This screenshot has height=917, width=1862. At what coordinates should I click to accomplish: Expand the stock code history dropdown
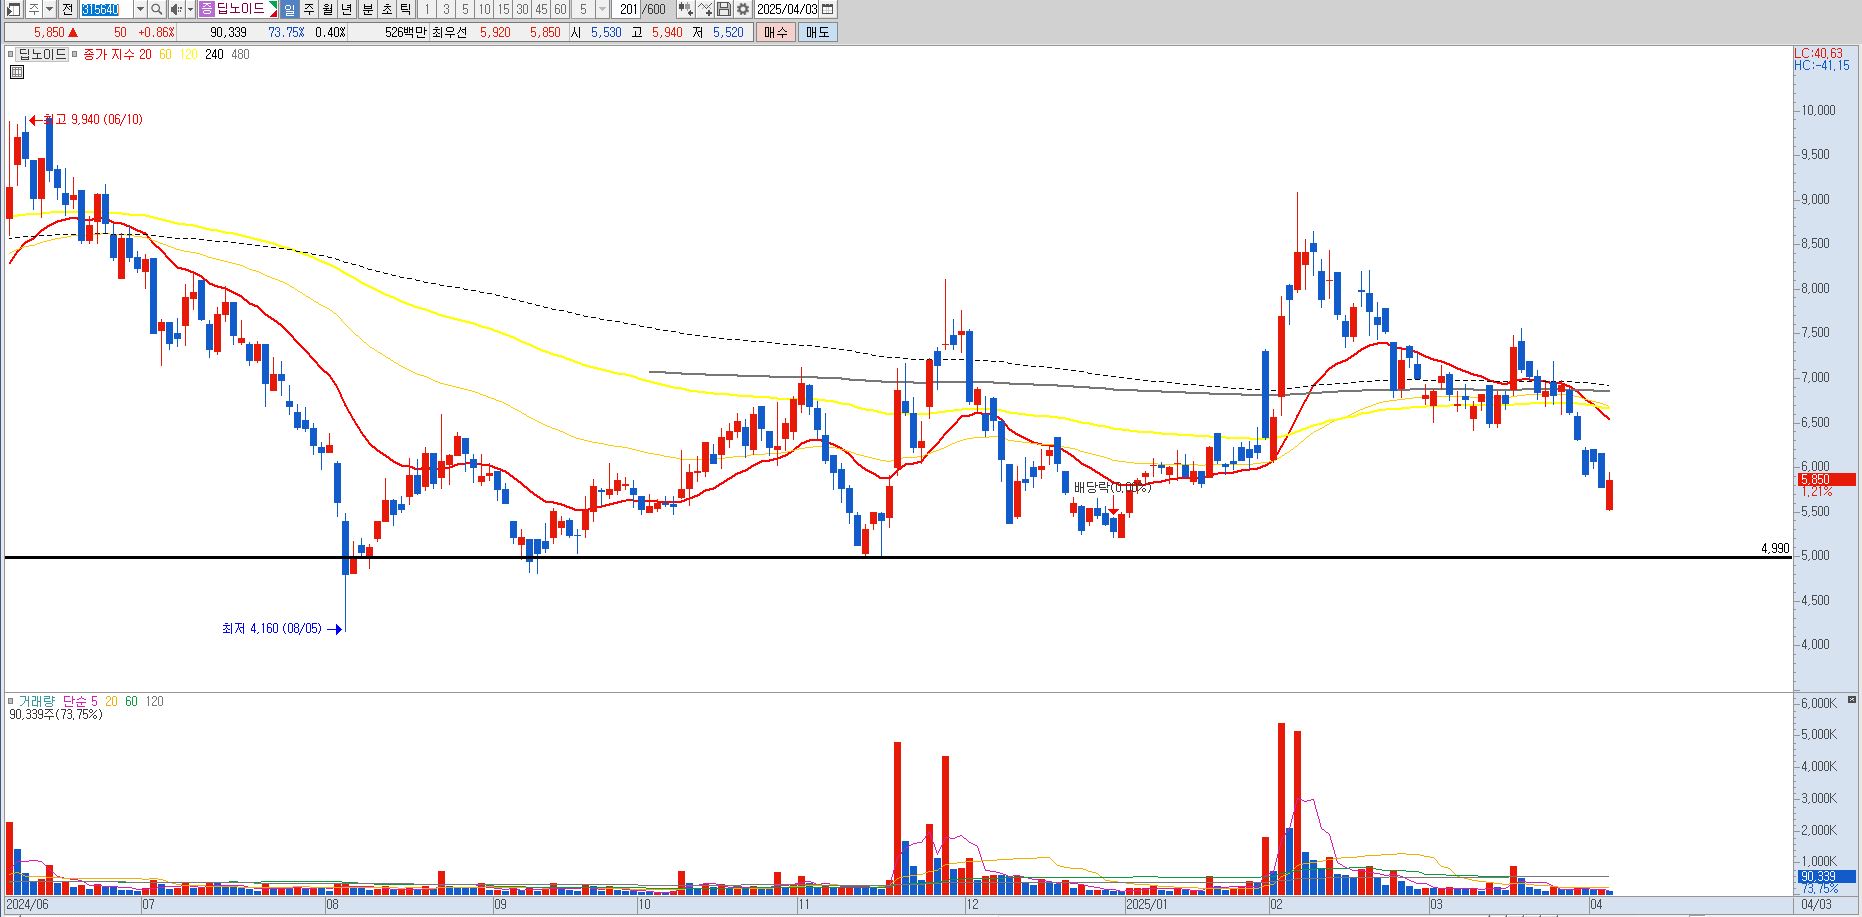pyautogui.click(x=140, y=9)
